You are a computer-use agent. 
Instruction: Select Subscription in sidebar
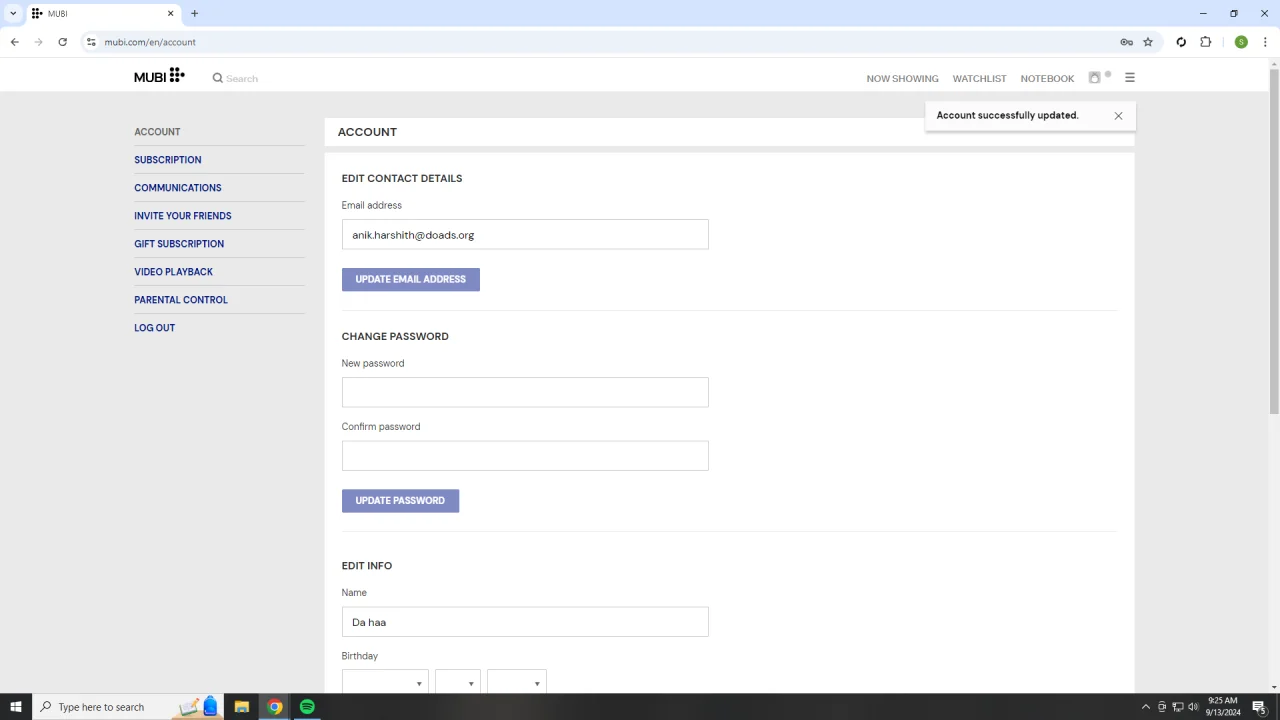tap(168, 160)
